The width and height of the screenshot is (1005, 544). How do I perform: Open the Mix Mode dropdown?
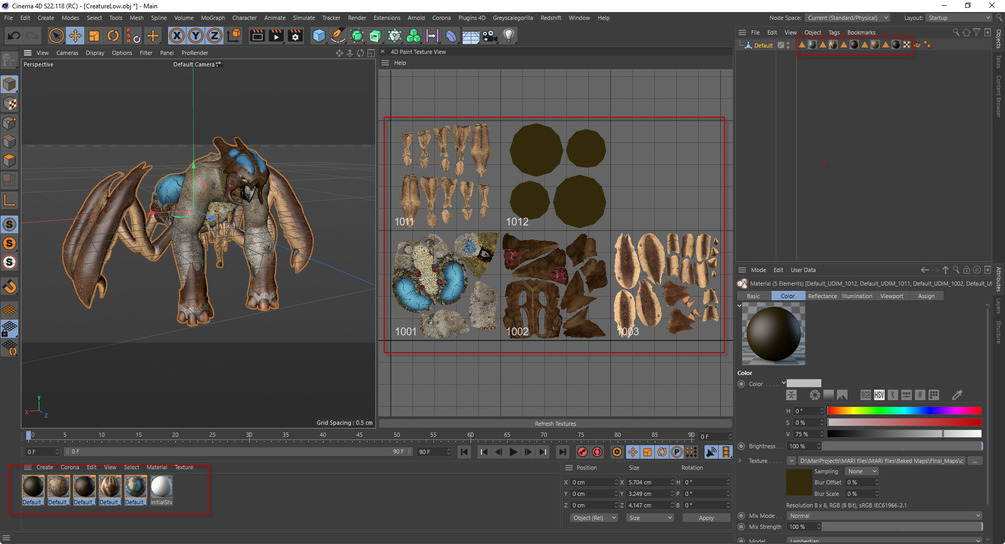pyautogui.click(x=884, y=516)
